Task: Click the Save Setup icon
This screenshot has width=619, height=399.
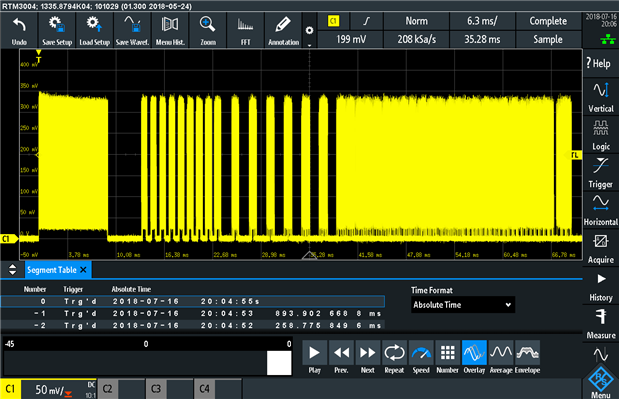Action: [57, 30]
